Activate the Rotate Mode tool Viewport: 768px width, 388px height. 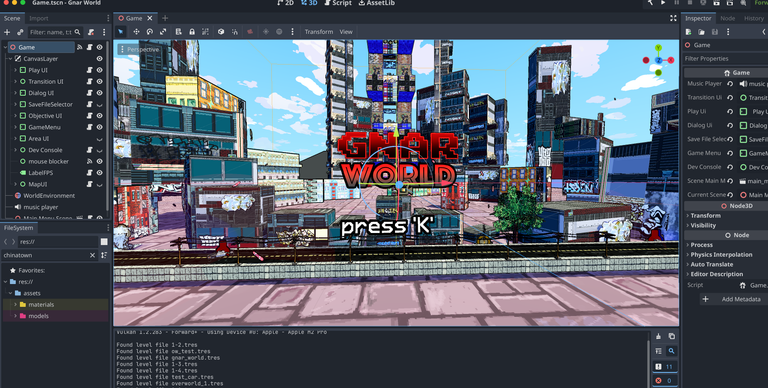[150, 32]
